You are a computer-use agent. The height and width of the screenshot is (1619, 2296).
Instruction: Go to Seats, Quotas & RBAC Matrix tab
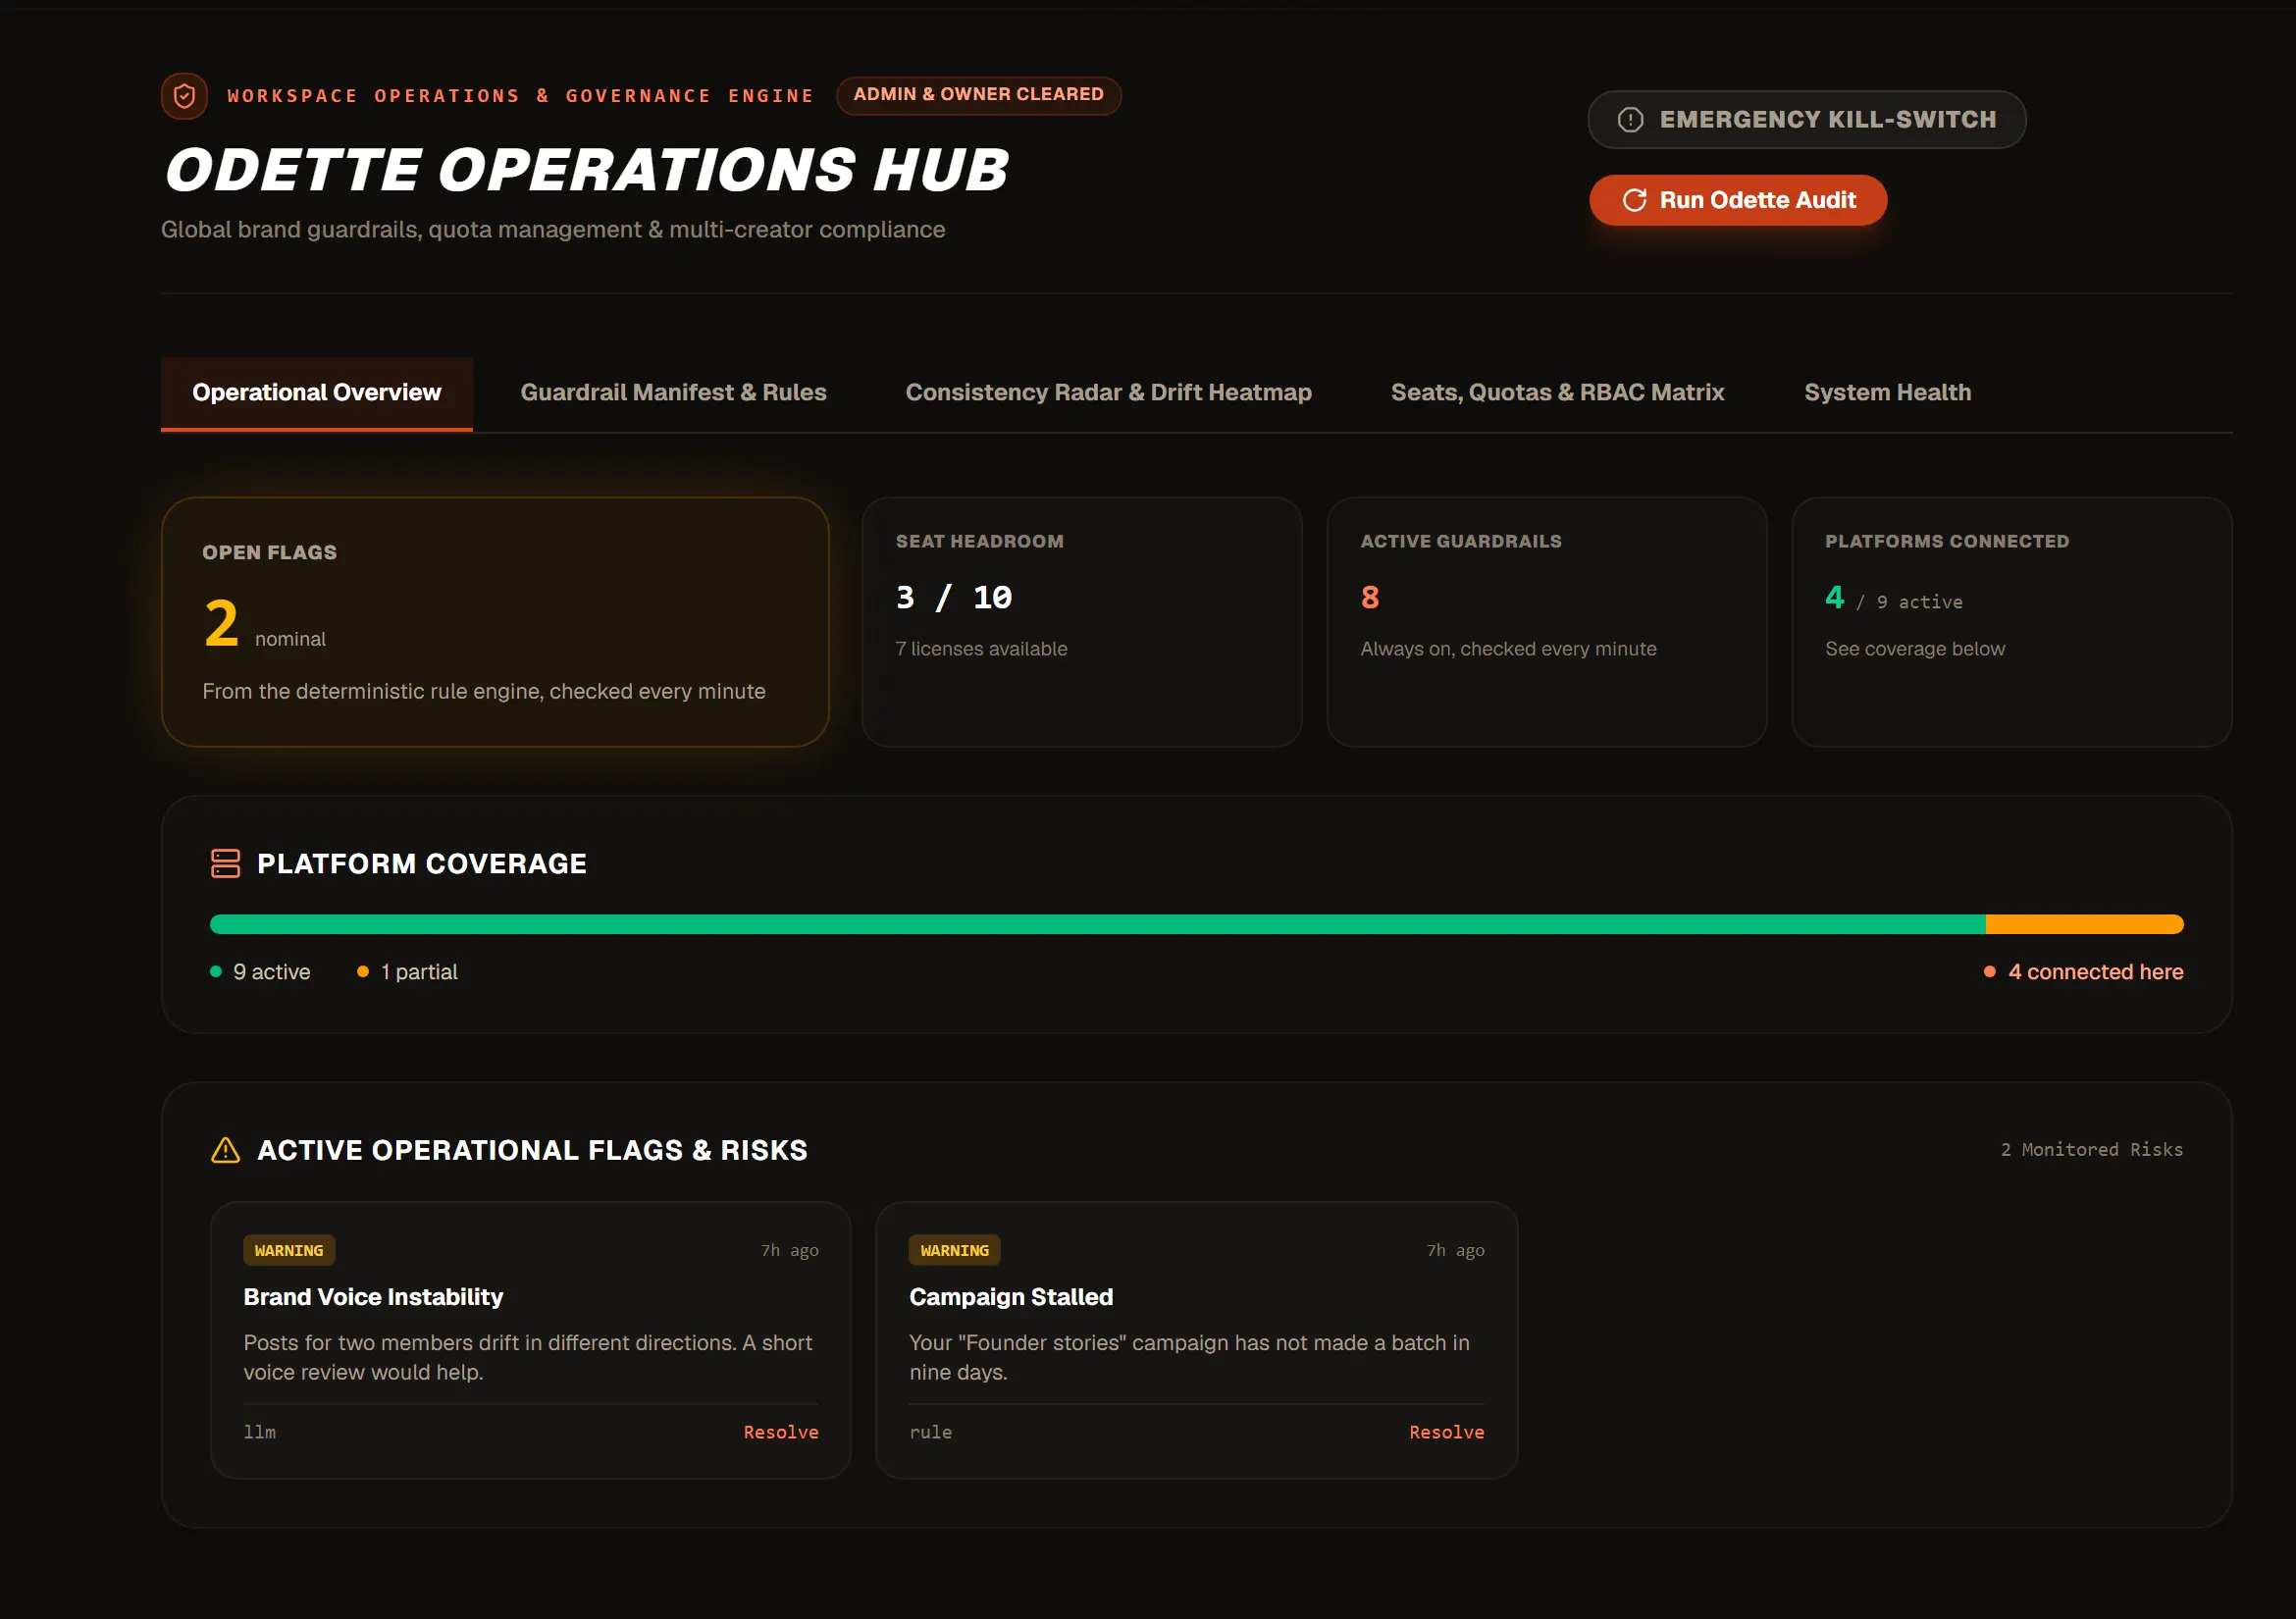click(1557, 392)
